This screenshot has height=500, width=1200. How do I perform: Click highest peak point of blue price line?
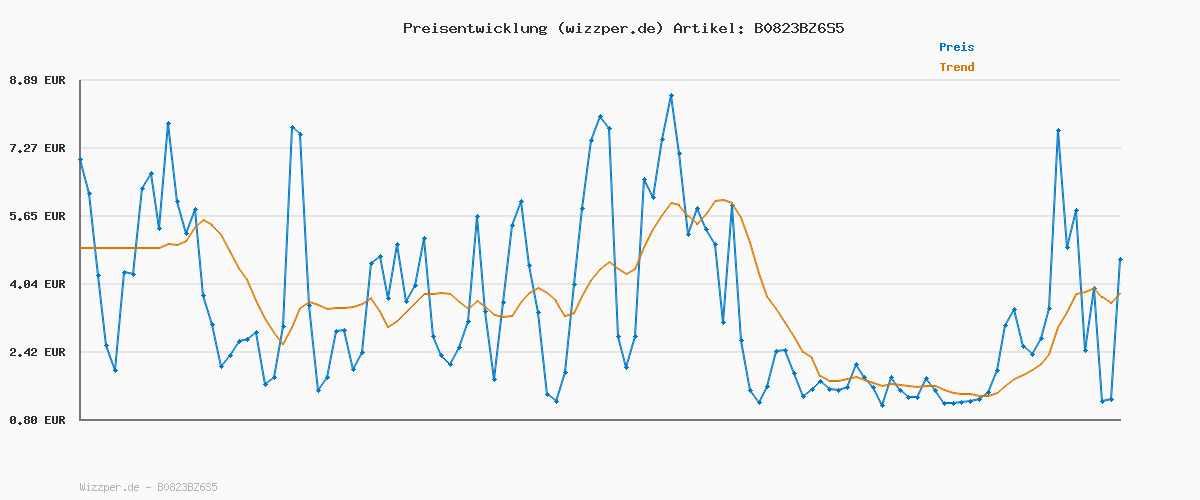[x=672, y=95]
